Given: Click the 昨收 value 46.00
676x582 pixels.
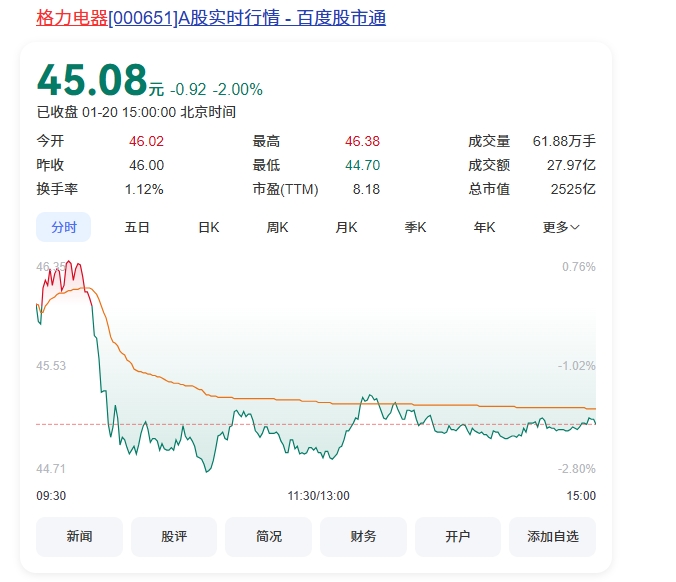Looking at the screenshot, I should coord(147,165).
